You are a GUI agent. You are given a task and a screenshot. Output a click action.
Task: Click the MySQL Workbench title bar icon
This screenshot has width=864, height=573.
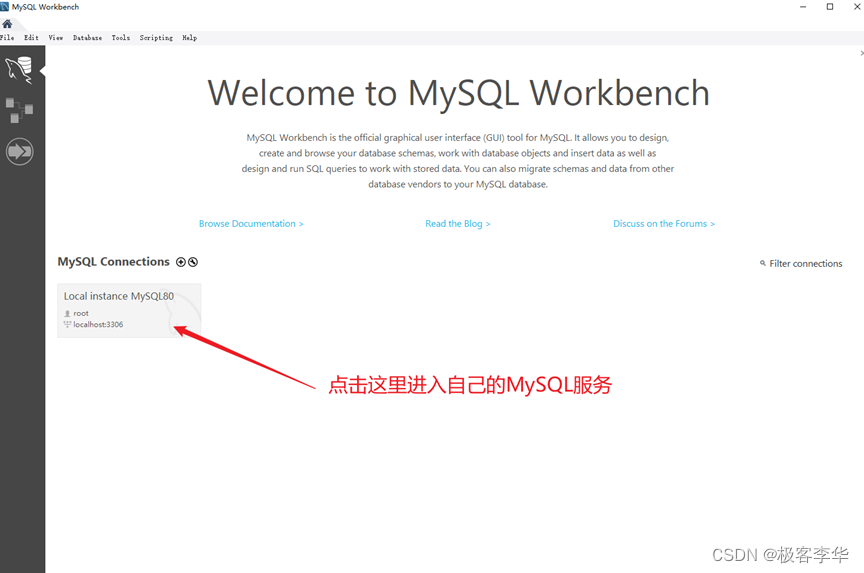(x=5, y=7)
